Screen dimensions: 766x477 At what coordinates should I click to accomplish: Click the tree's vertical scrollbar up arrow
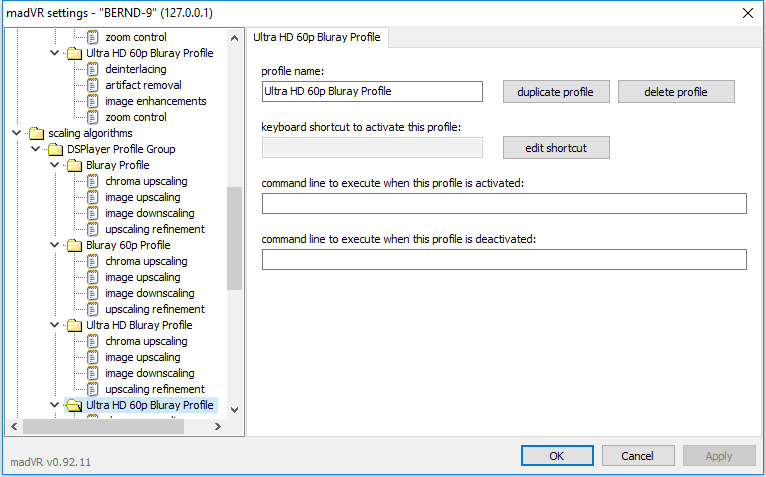234,38
